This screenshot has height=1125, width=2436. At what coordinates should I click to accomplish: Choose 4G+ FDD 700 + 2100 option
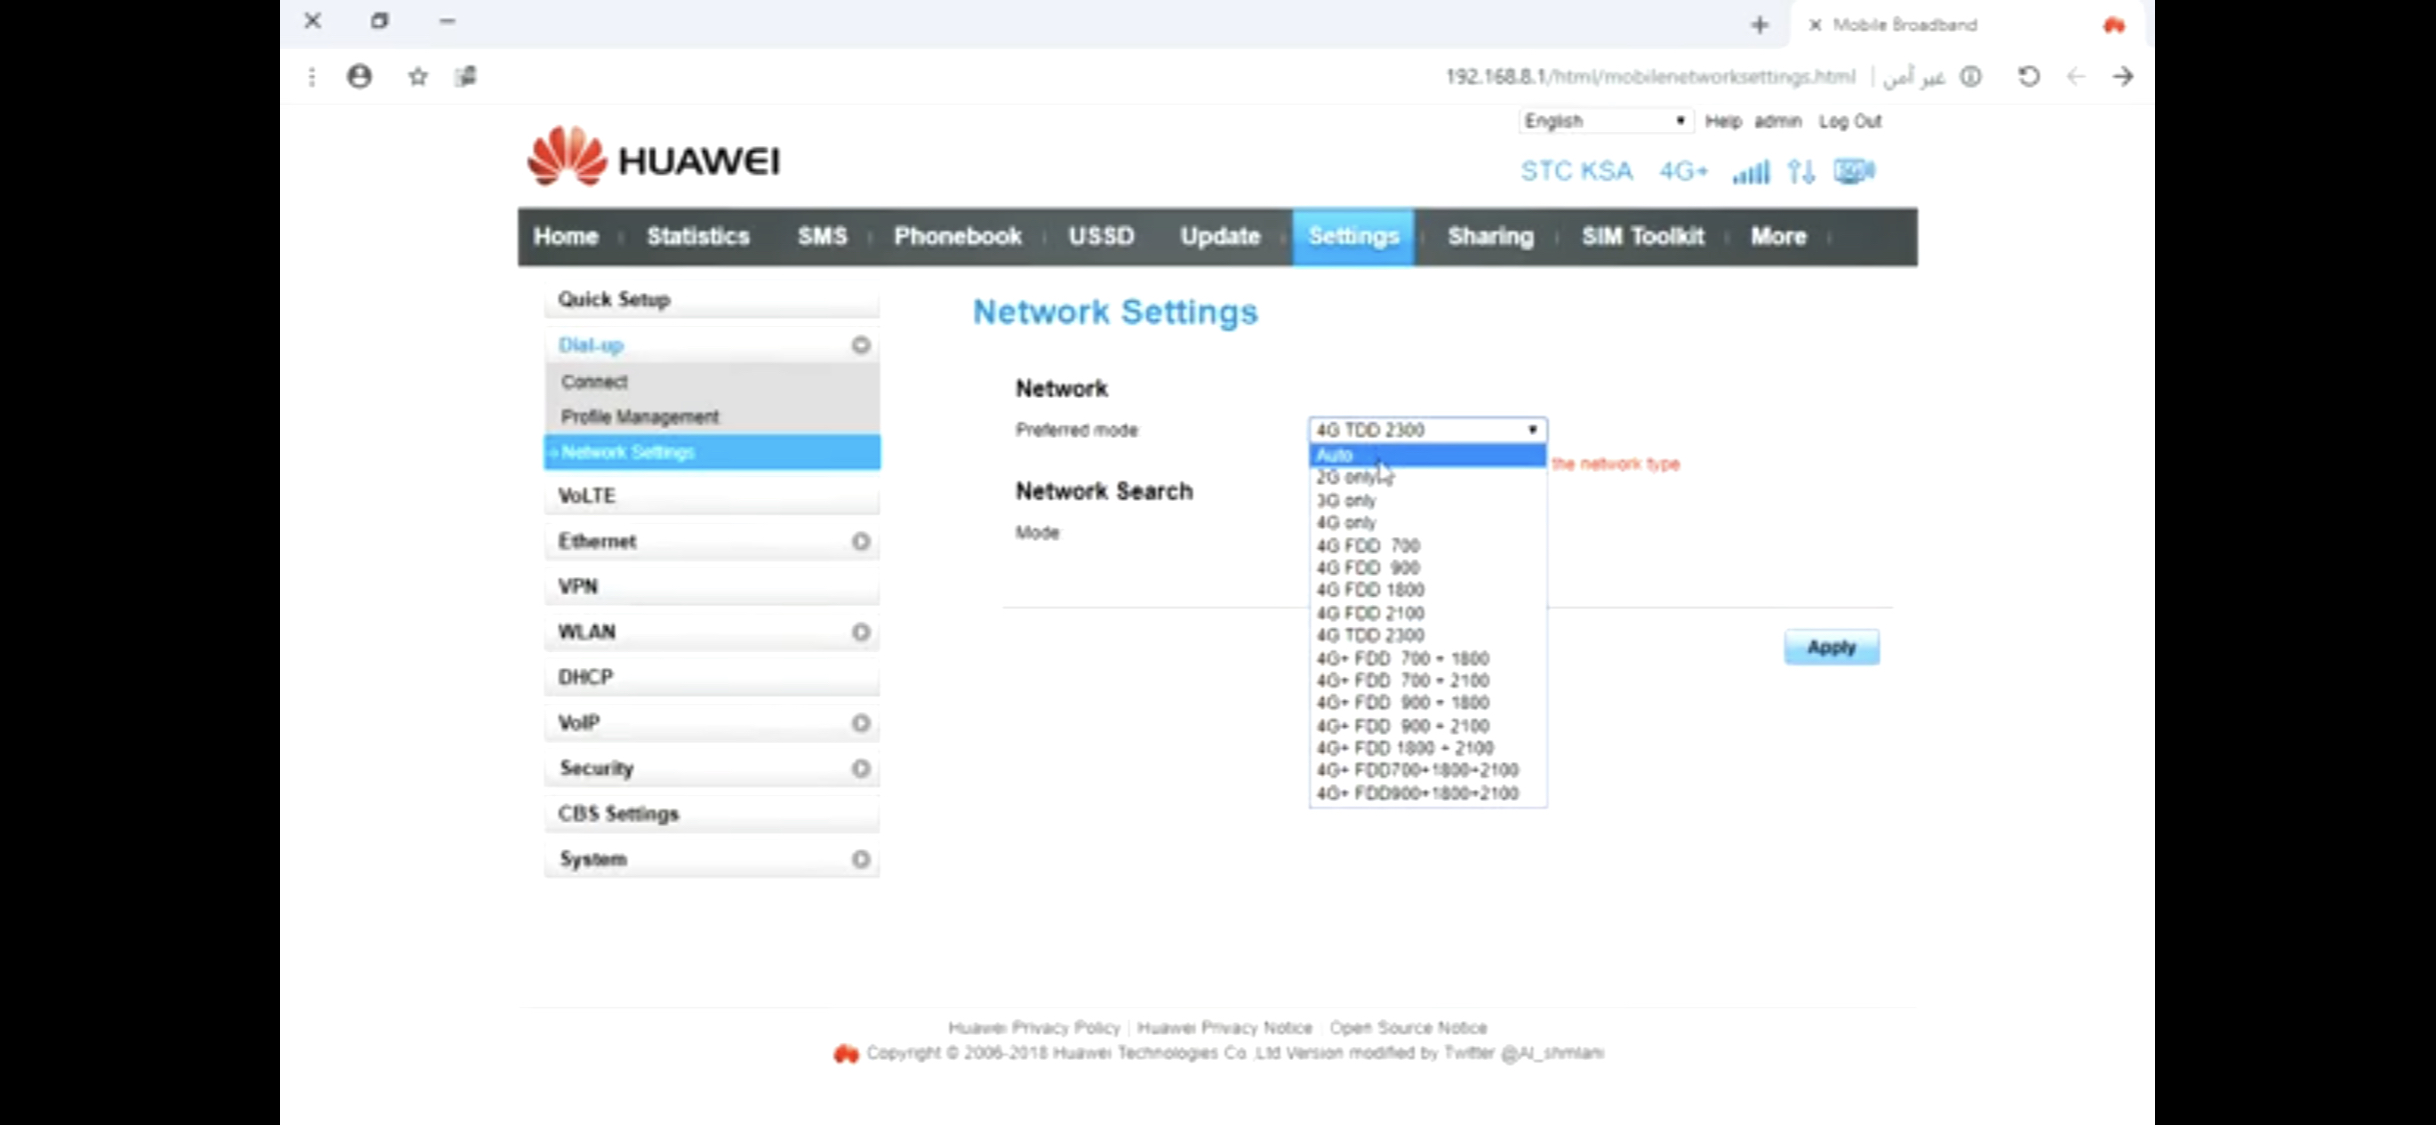(x=1427, y=680)
